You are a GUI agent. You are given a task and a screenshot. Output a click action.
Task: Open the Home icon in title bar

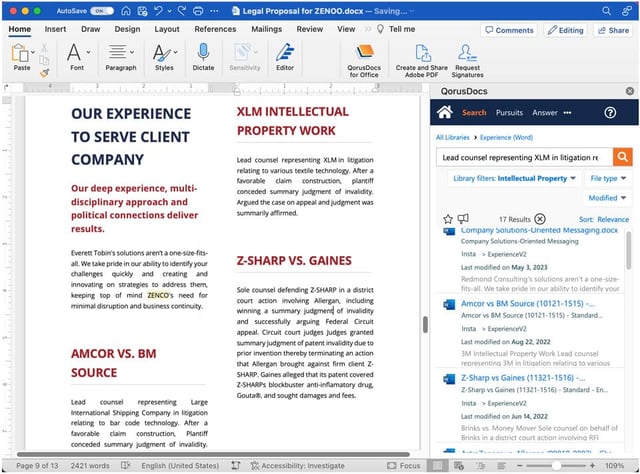tap(126, 11)
